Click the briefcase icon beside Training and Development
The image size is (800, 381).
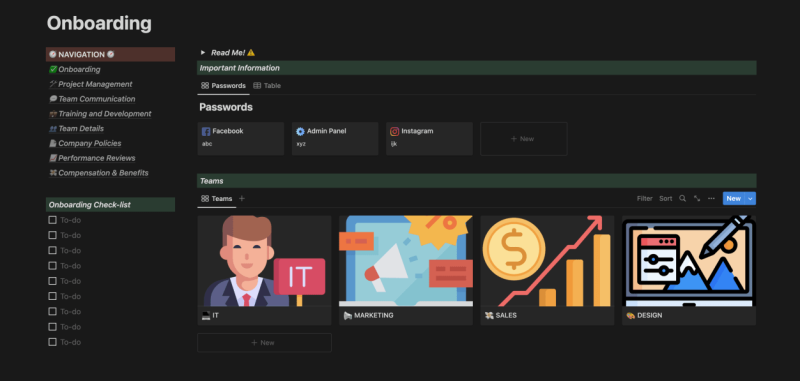pyautogui.click(x=53, y=114)
